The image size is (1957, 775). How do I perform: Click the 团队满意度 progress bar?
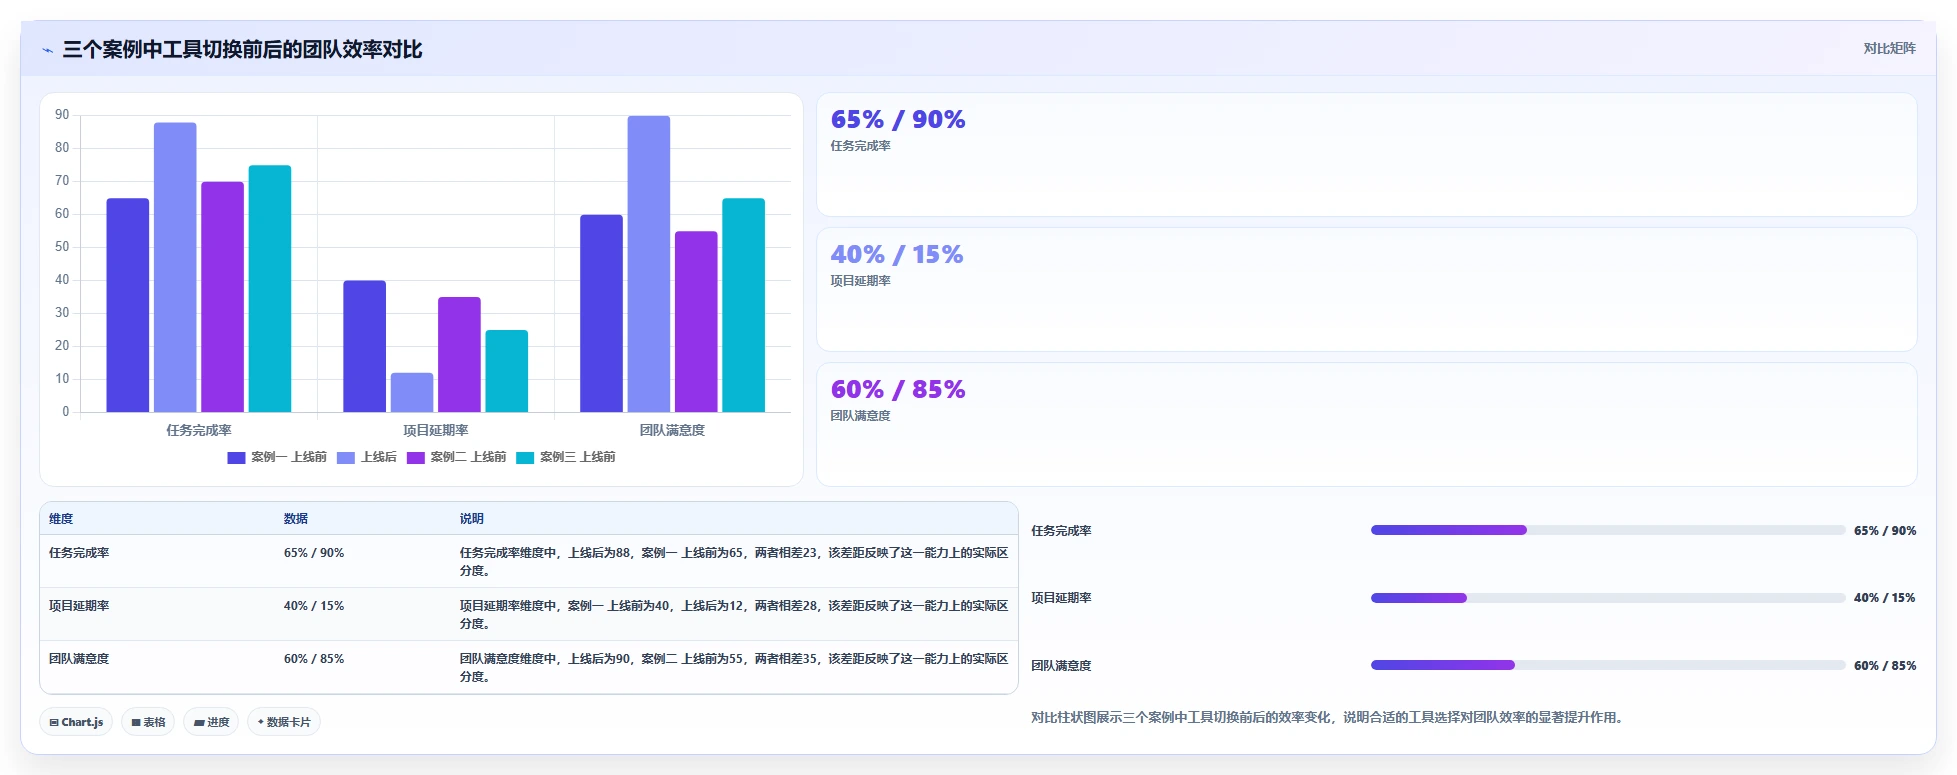(1608, 665)
